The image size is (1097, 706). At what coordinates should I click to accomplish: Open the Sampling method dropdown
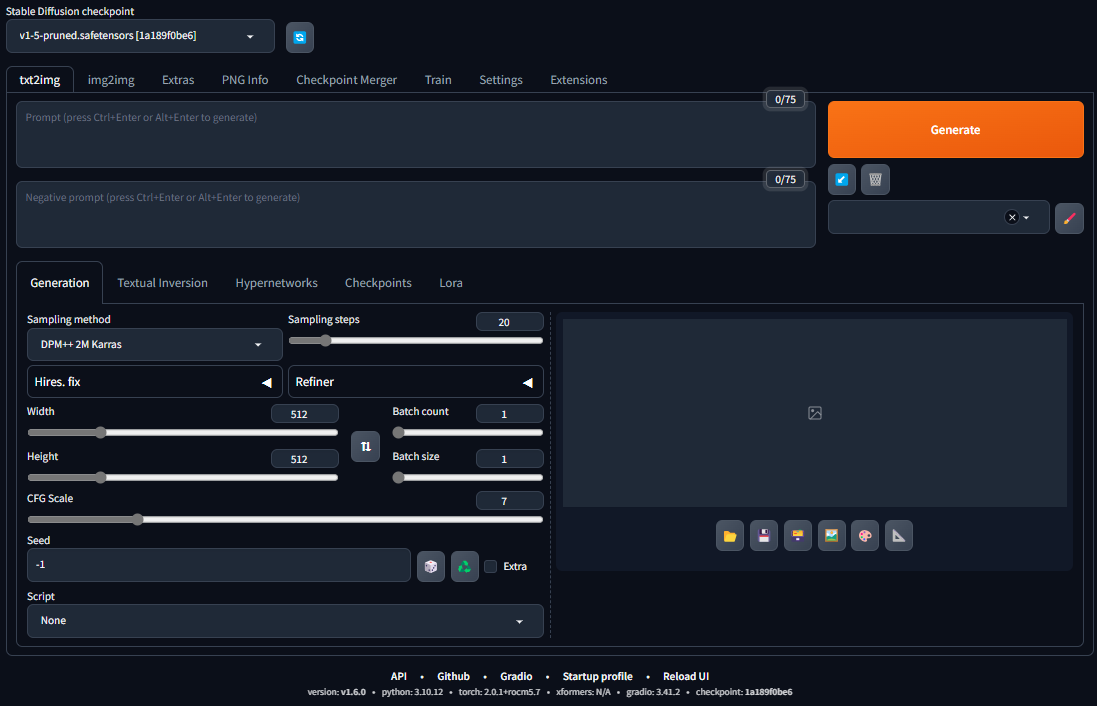(x=155, y=344)
